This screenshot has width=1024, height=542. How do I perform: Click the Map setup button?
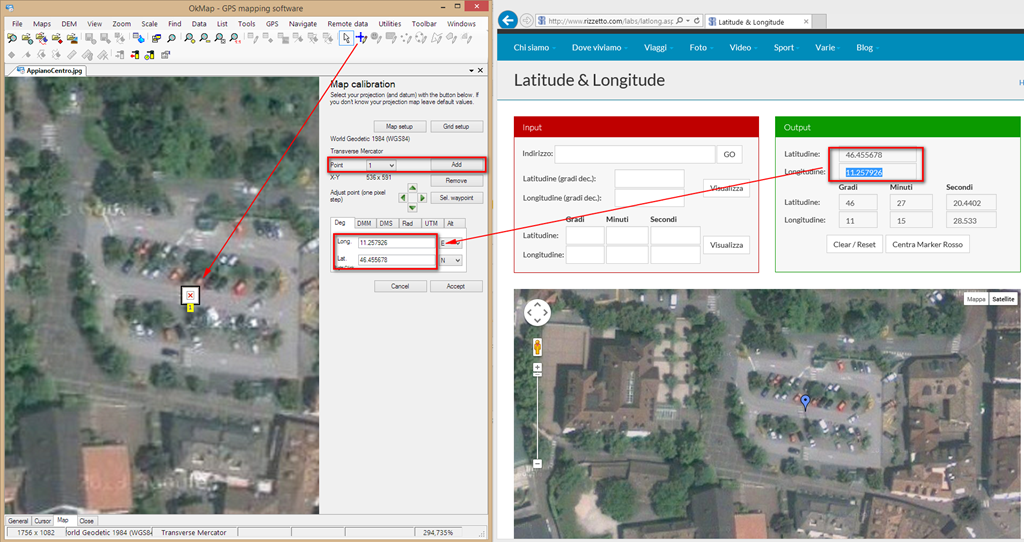click(x=400, y=127)
